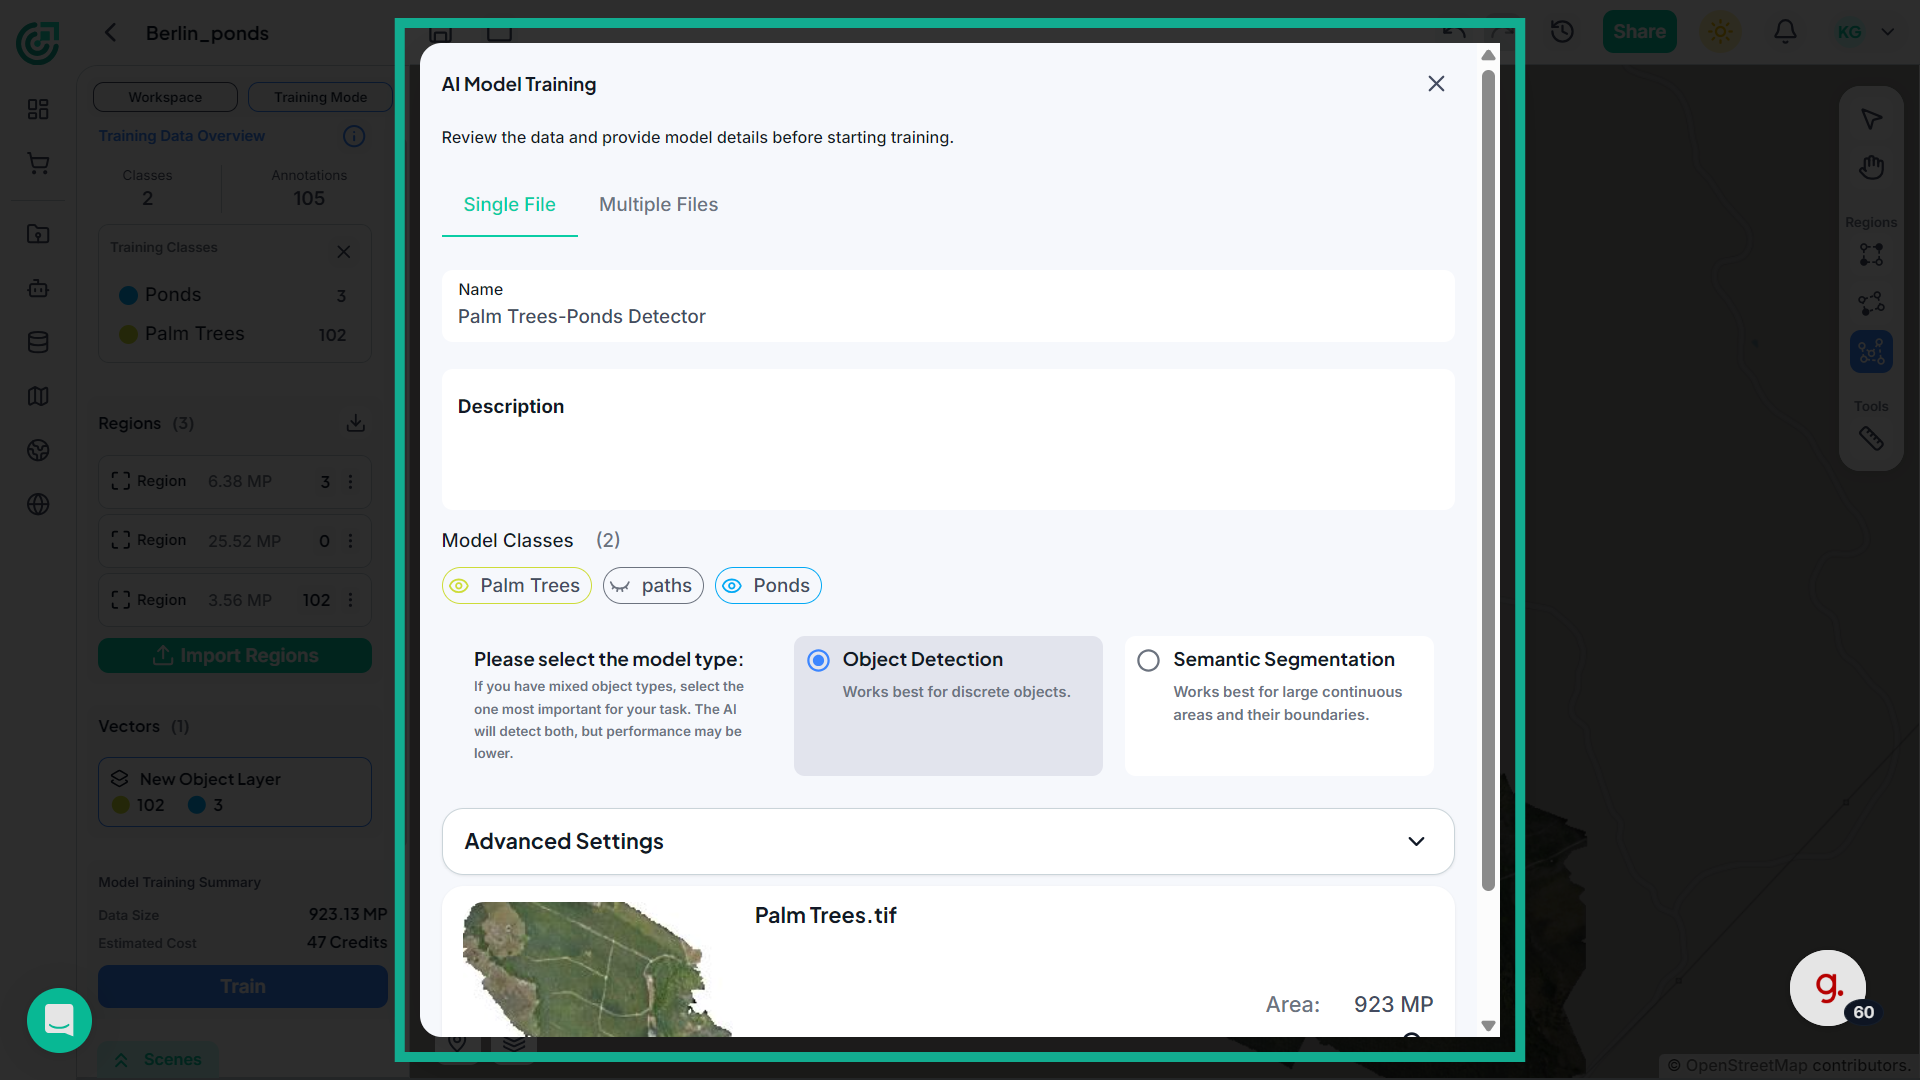Close the Training Classes panel

click(x=343, y=252)
